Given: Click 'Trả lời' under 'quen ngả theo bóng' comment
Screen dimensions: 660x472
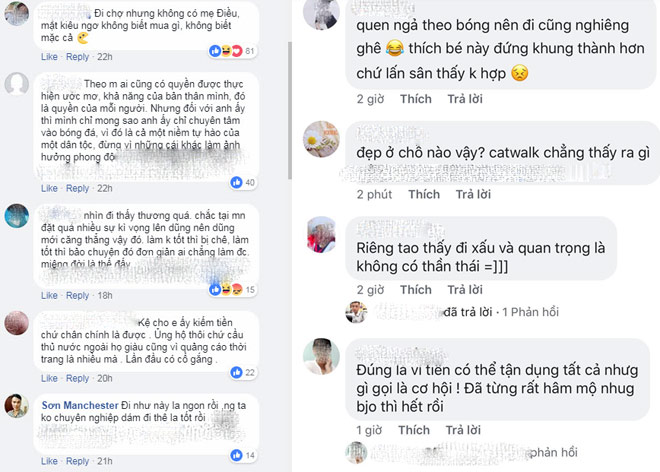Looking at the screenshot, I should pyautogui.click(x=465, y=99).
